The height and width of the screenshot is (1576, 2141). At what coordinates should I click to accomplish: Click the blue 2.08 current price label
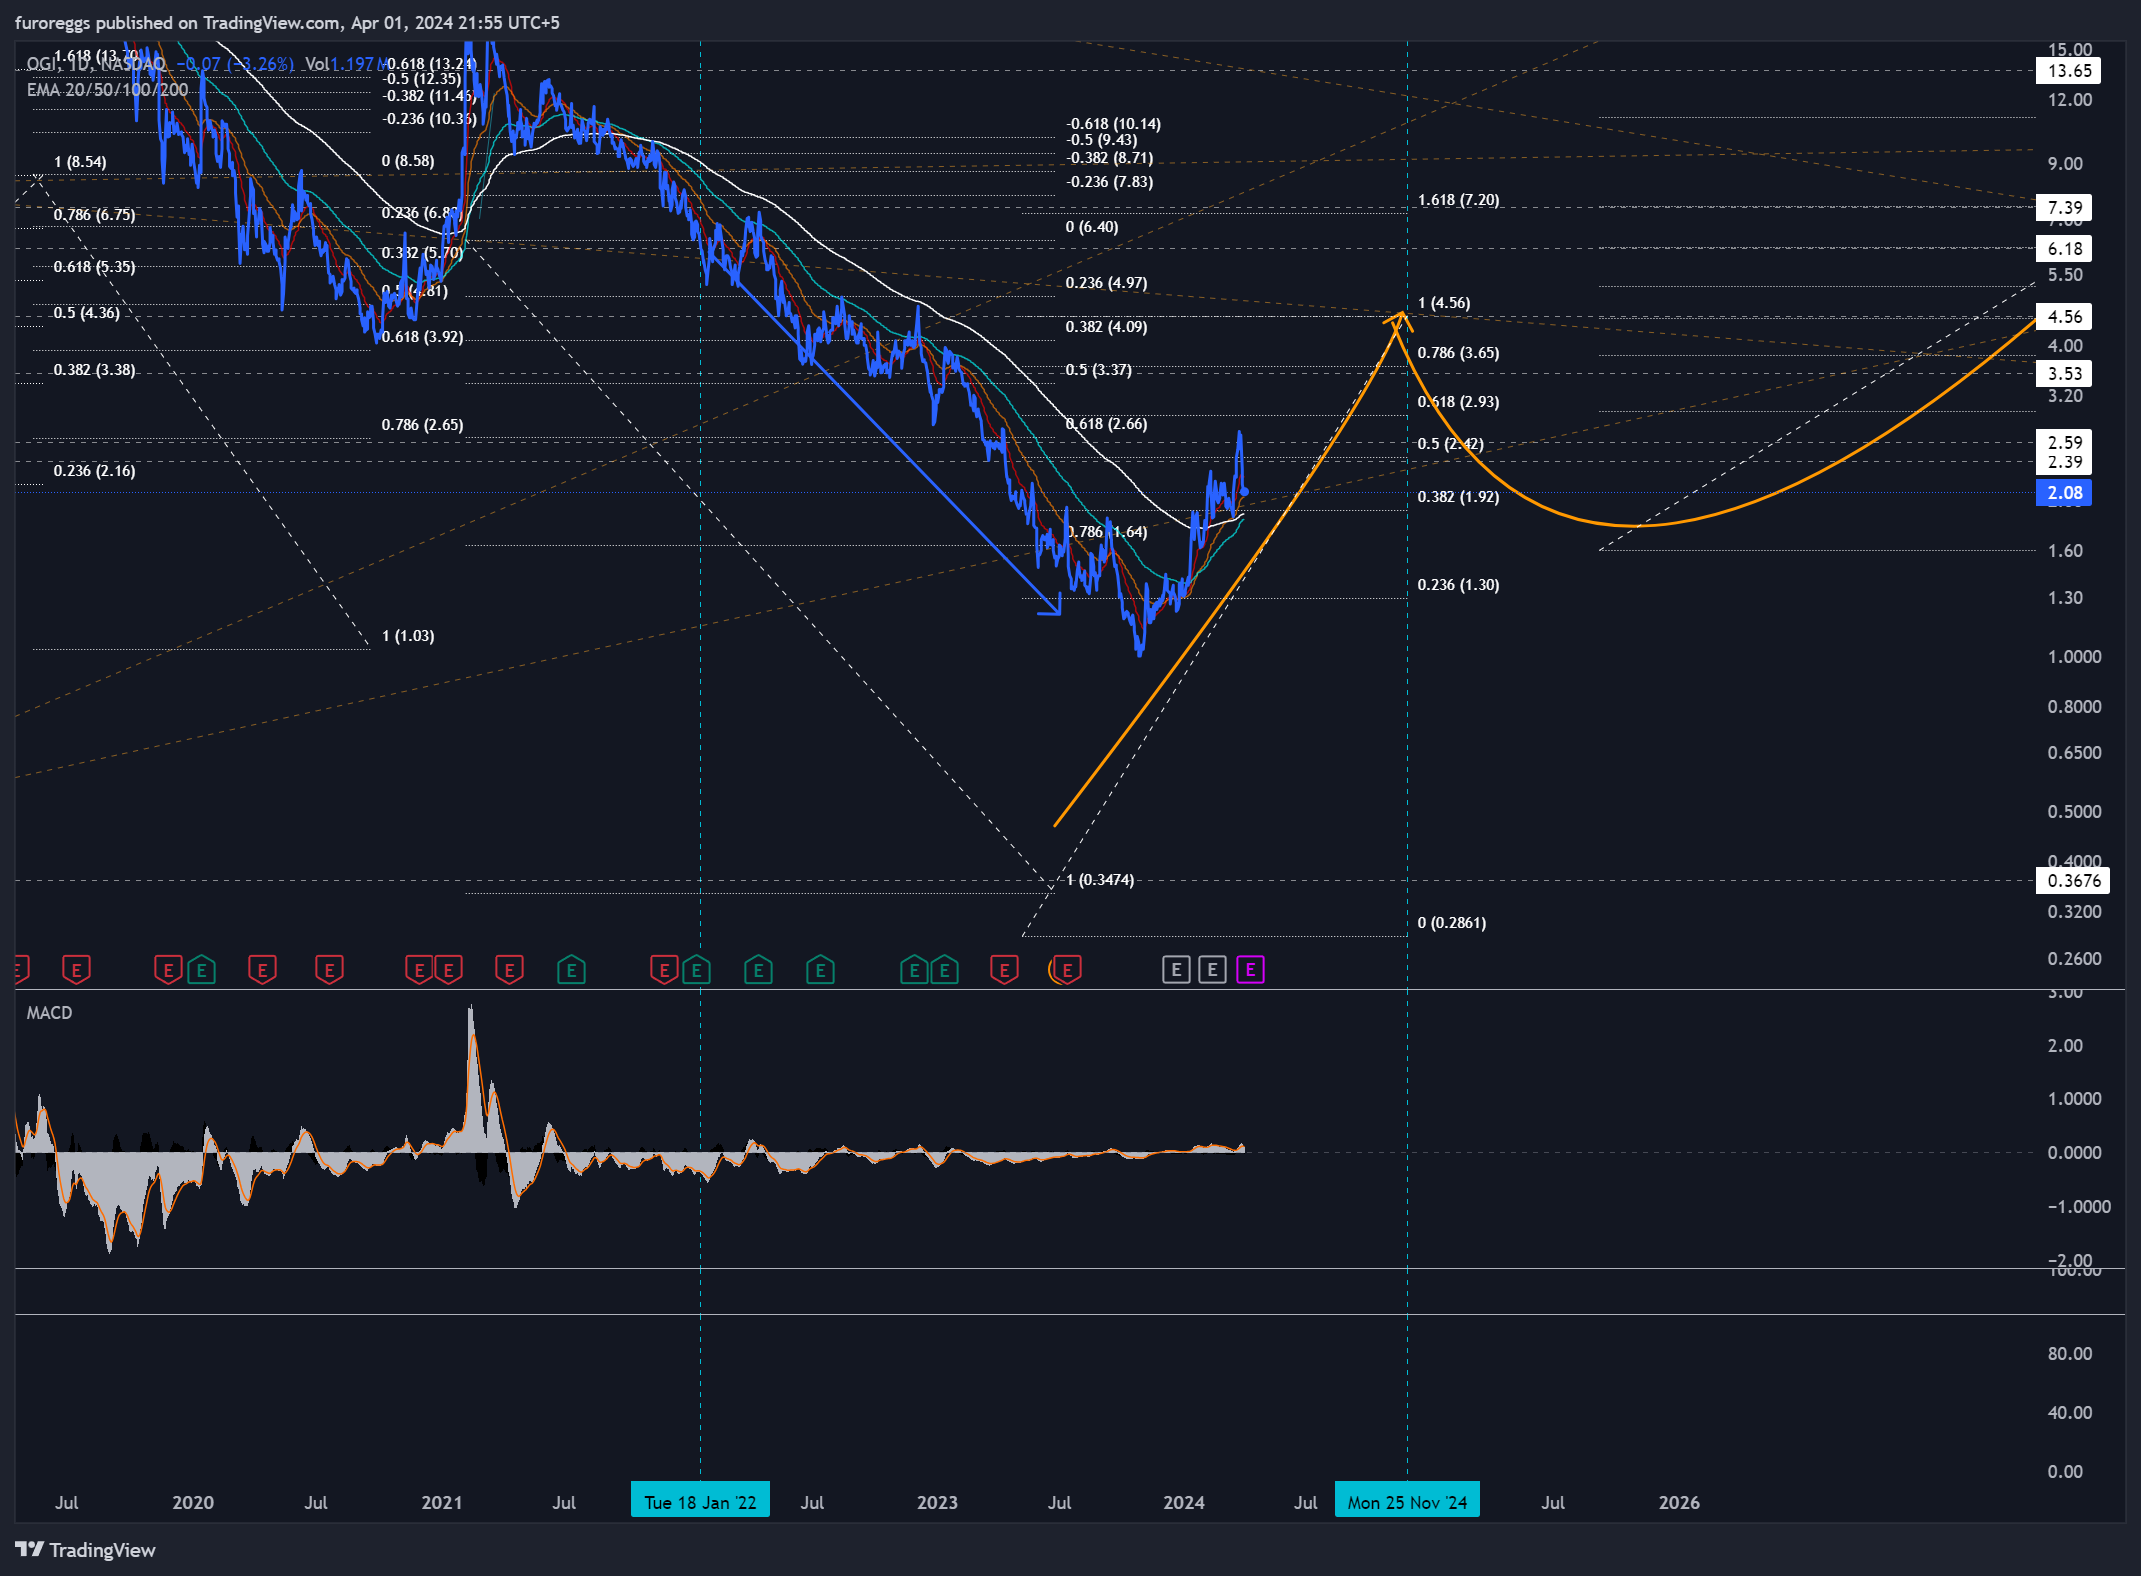(x=2064, y=492)
